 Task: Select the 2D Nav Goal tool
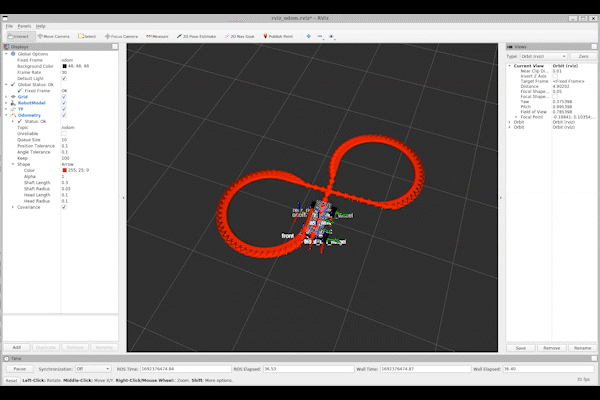pos(240,36)
